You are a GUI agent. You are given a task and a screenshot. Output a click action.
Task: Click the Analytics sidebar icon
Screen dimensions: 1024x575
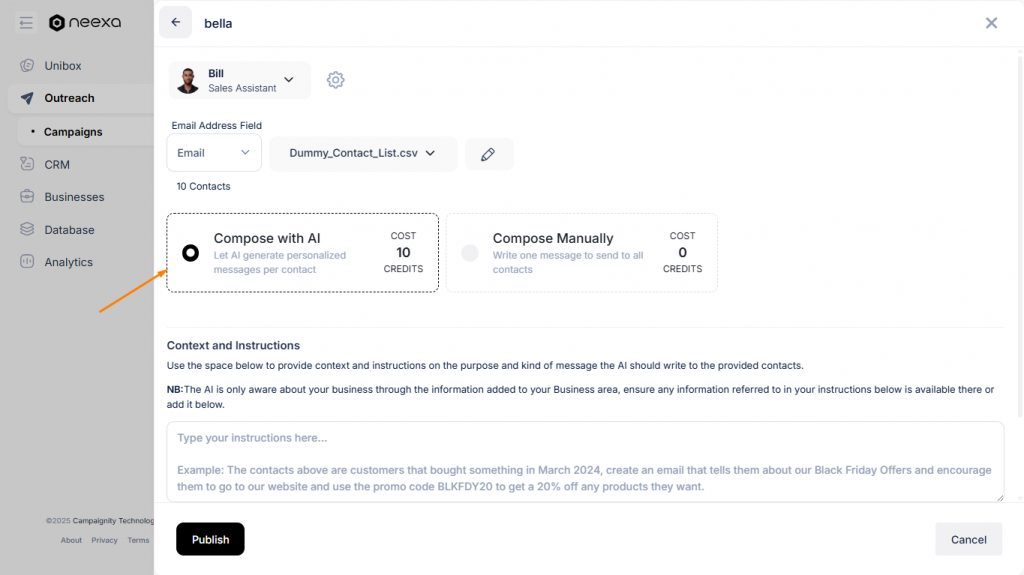click(x=27, y=262)
